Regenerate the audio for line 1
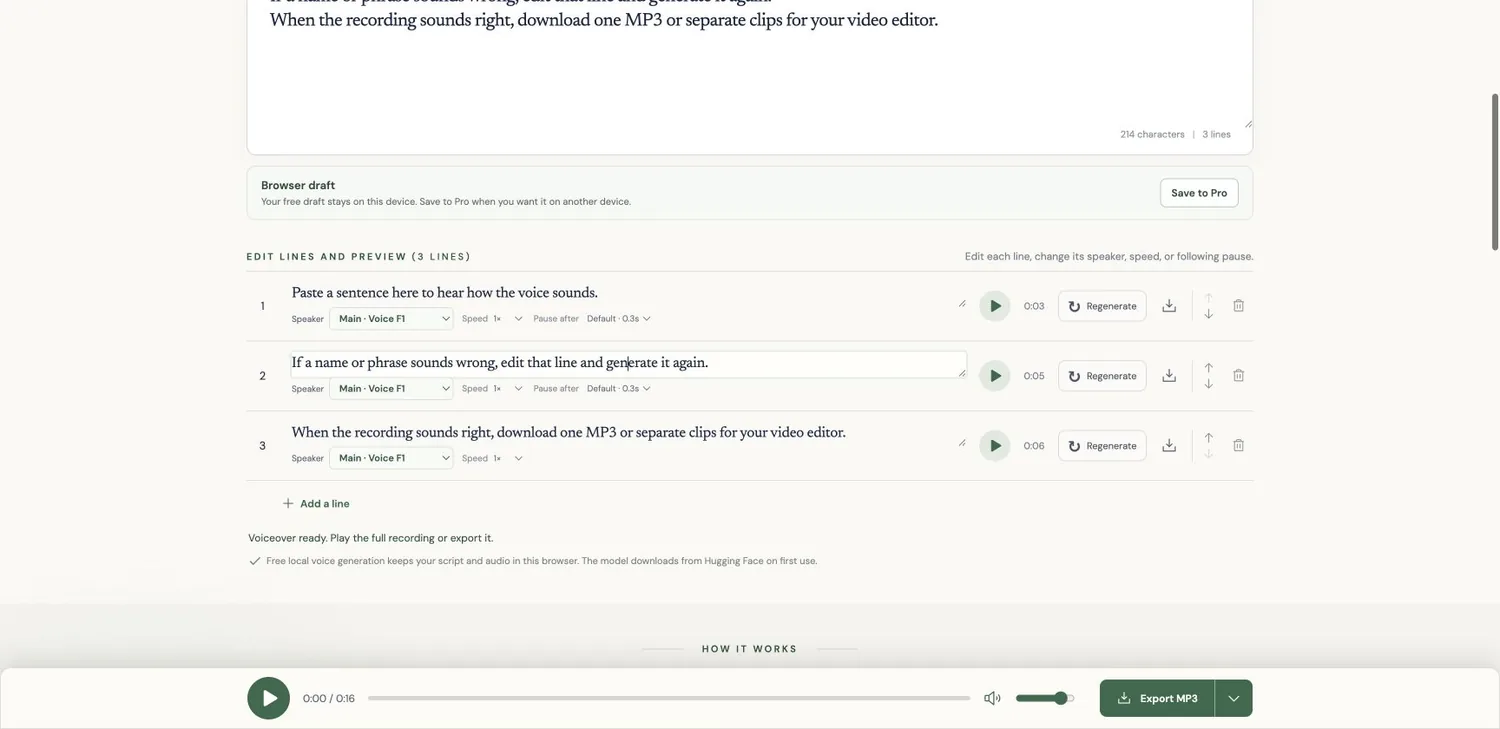 (x=1102, y=306)
